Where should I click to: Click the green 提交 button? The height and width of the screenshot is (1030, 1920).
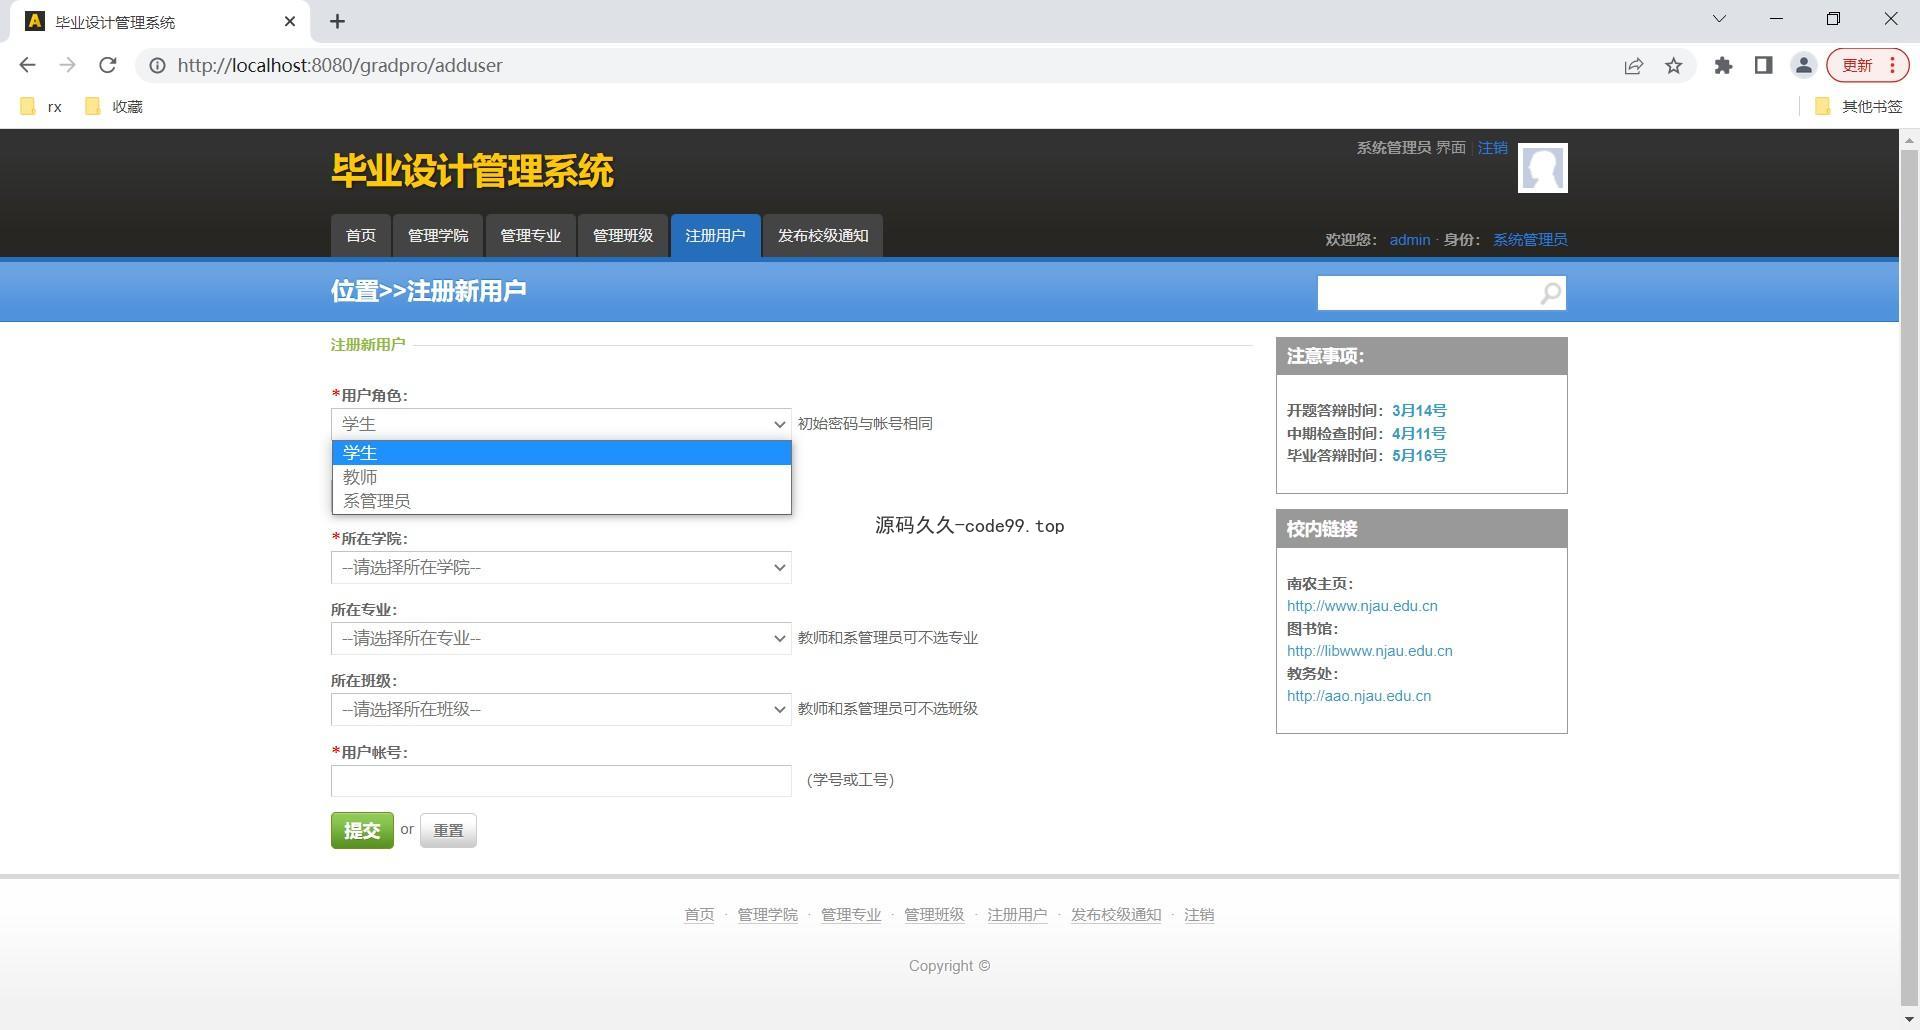point(362,831)
